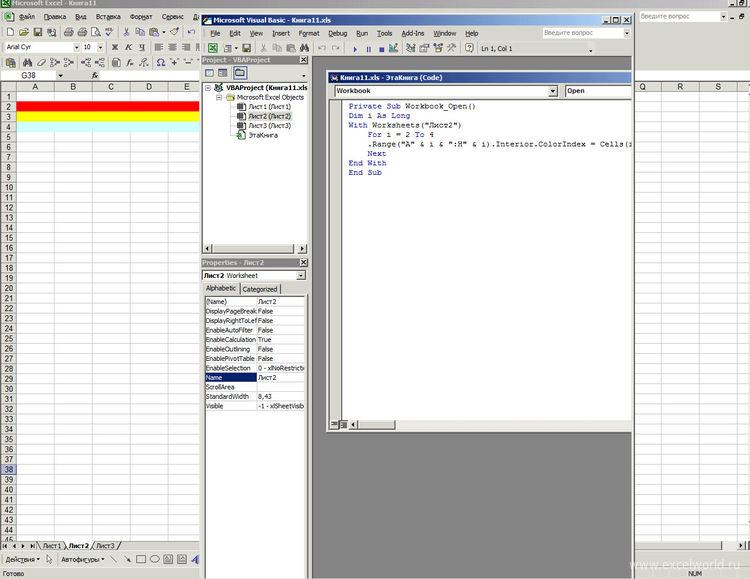Click the light blue cell in row 4

pos(108,126)
